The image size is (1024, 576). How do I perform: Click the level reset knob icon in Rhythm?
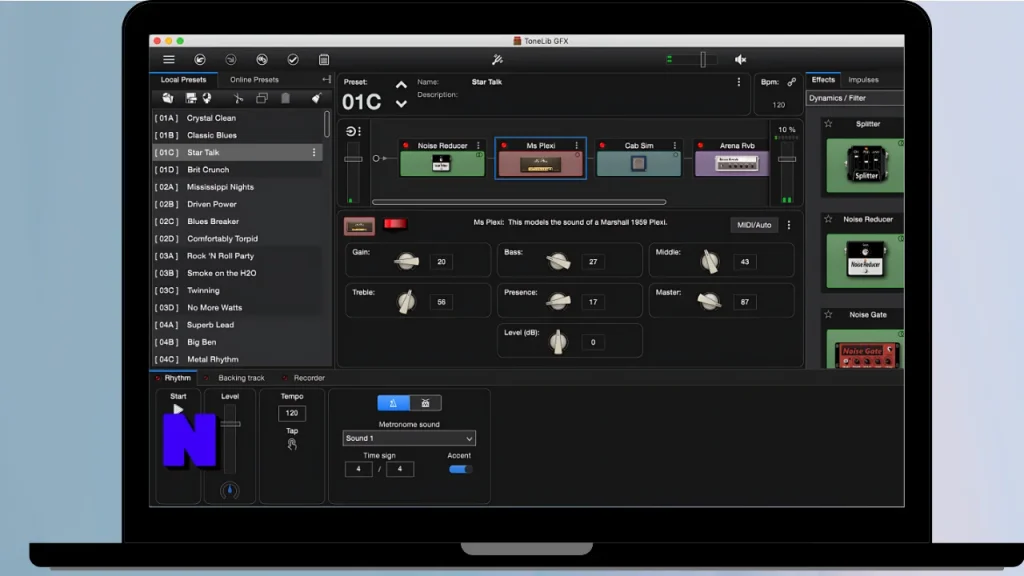[229, 490]
